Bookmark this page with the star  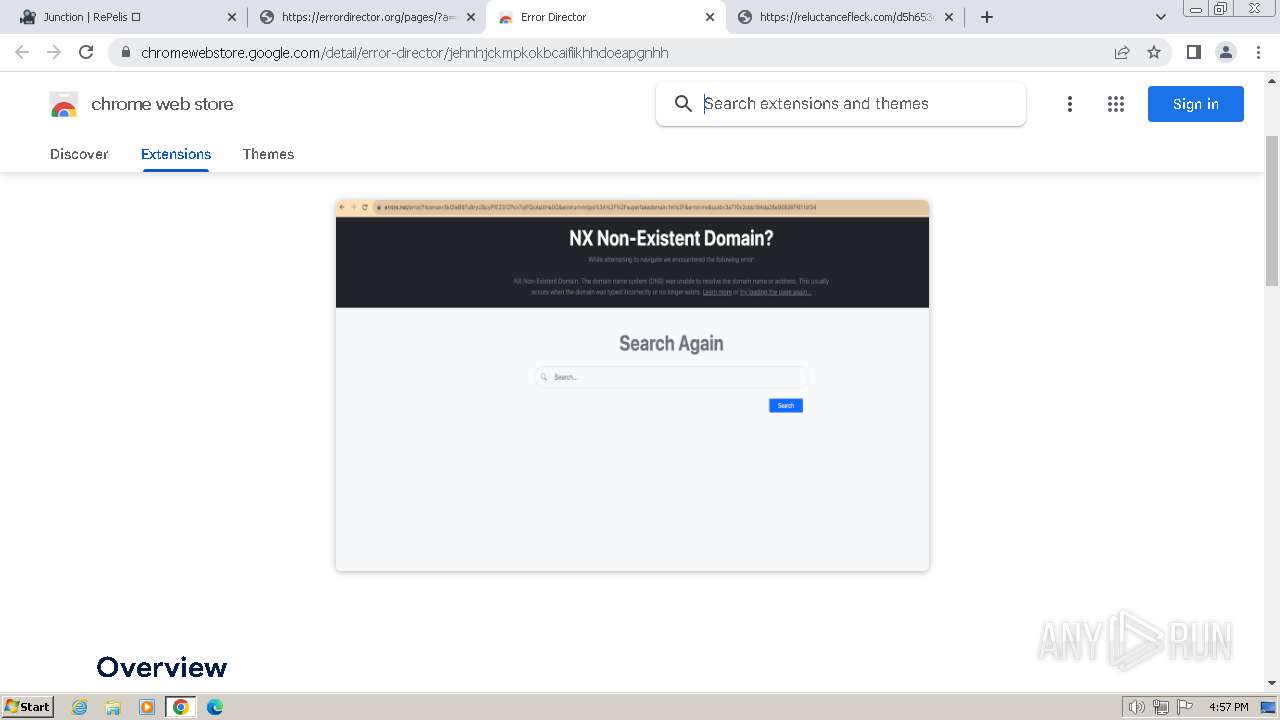click(x=1154, y=52)
